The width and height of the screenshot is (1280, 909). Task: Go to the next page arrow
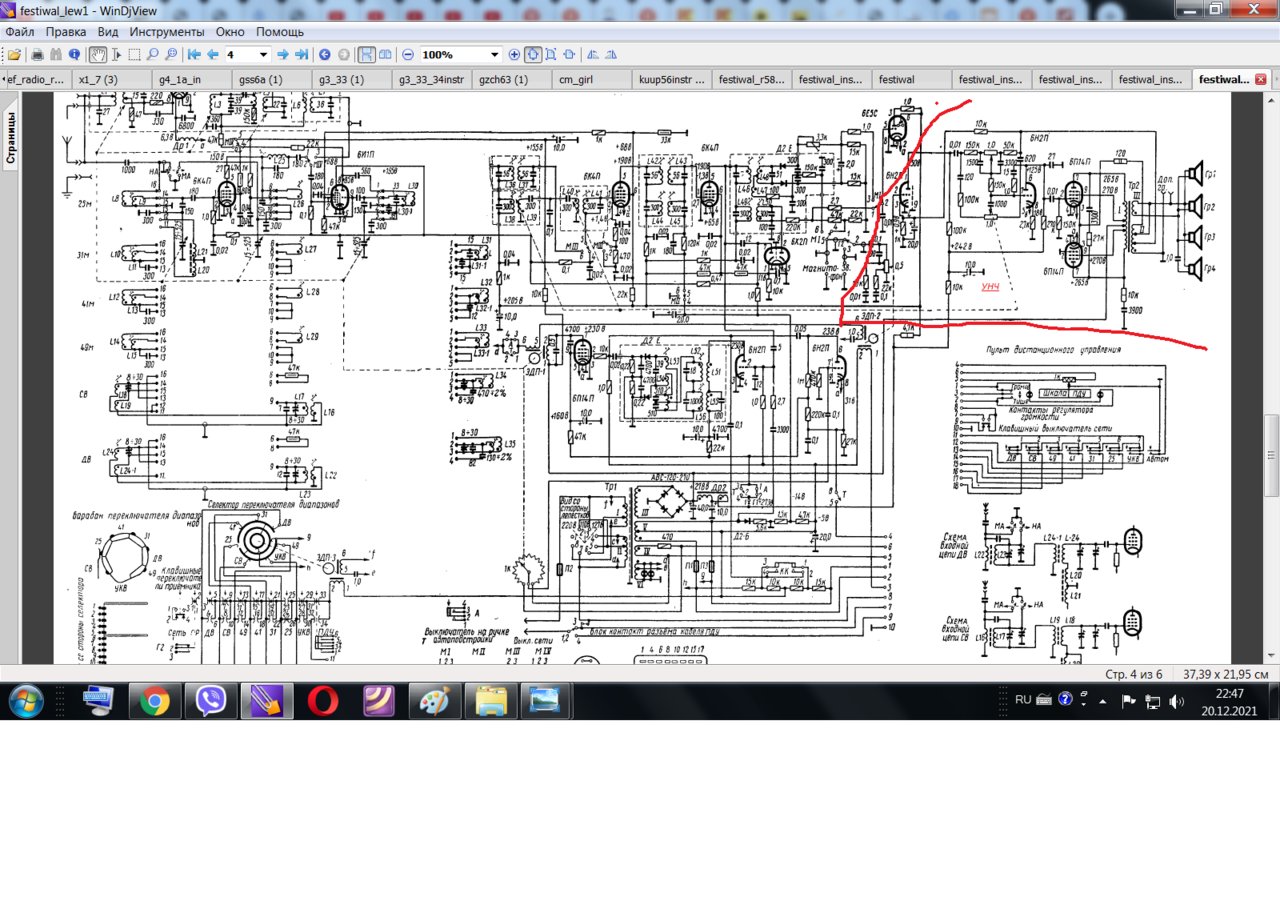(x=283, y=55)
